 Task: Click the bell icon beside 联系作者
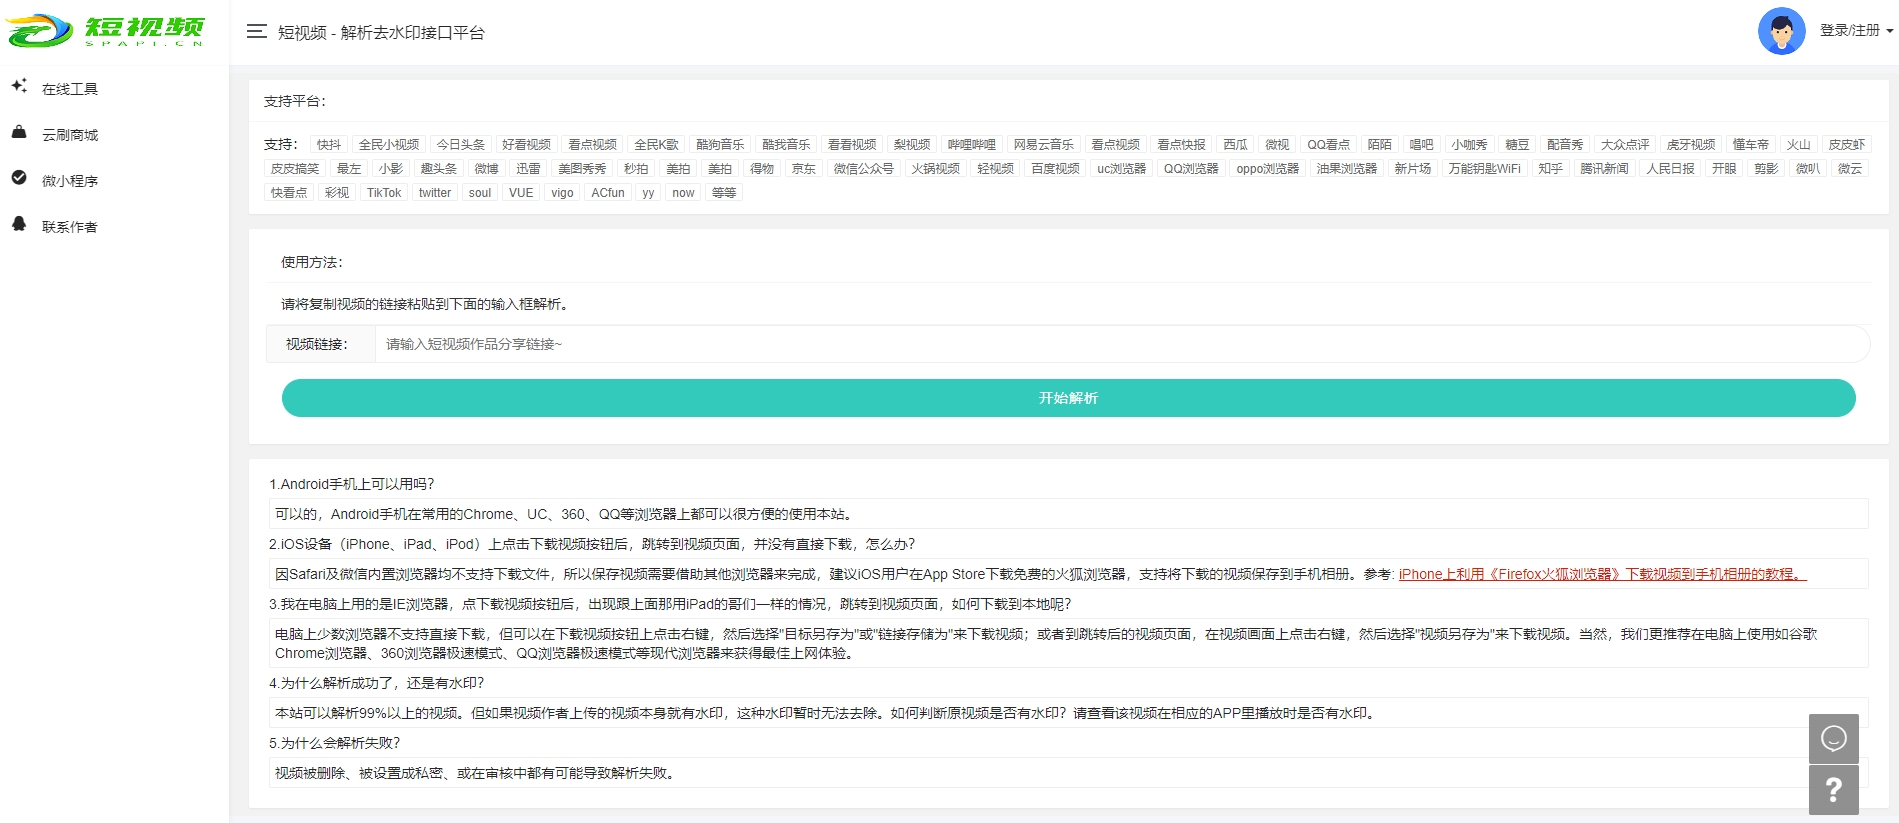[19, 224]
